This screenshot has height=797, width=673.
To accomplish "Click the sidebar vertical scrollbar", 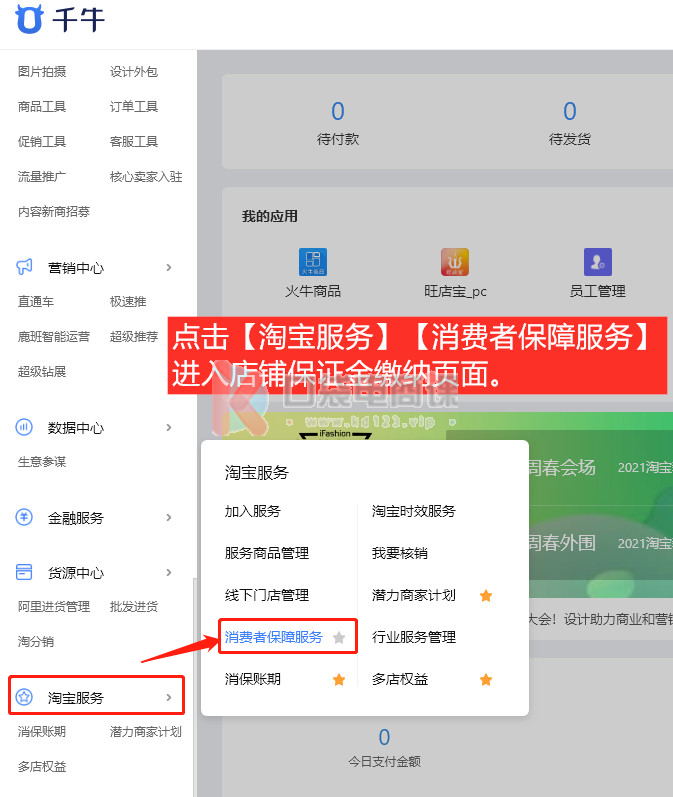I will click(194, 687).
